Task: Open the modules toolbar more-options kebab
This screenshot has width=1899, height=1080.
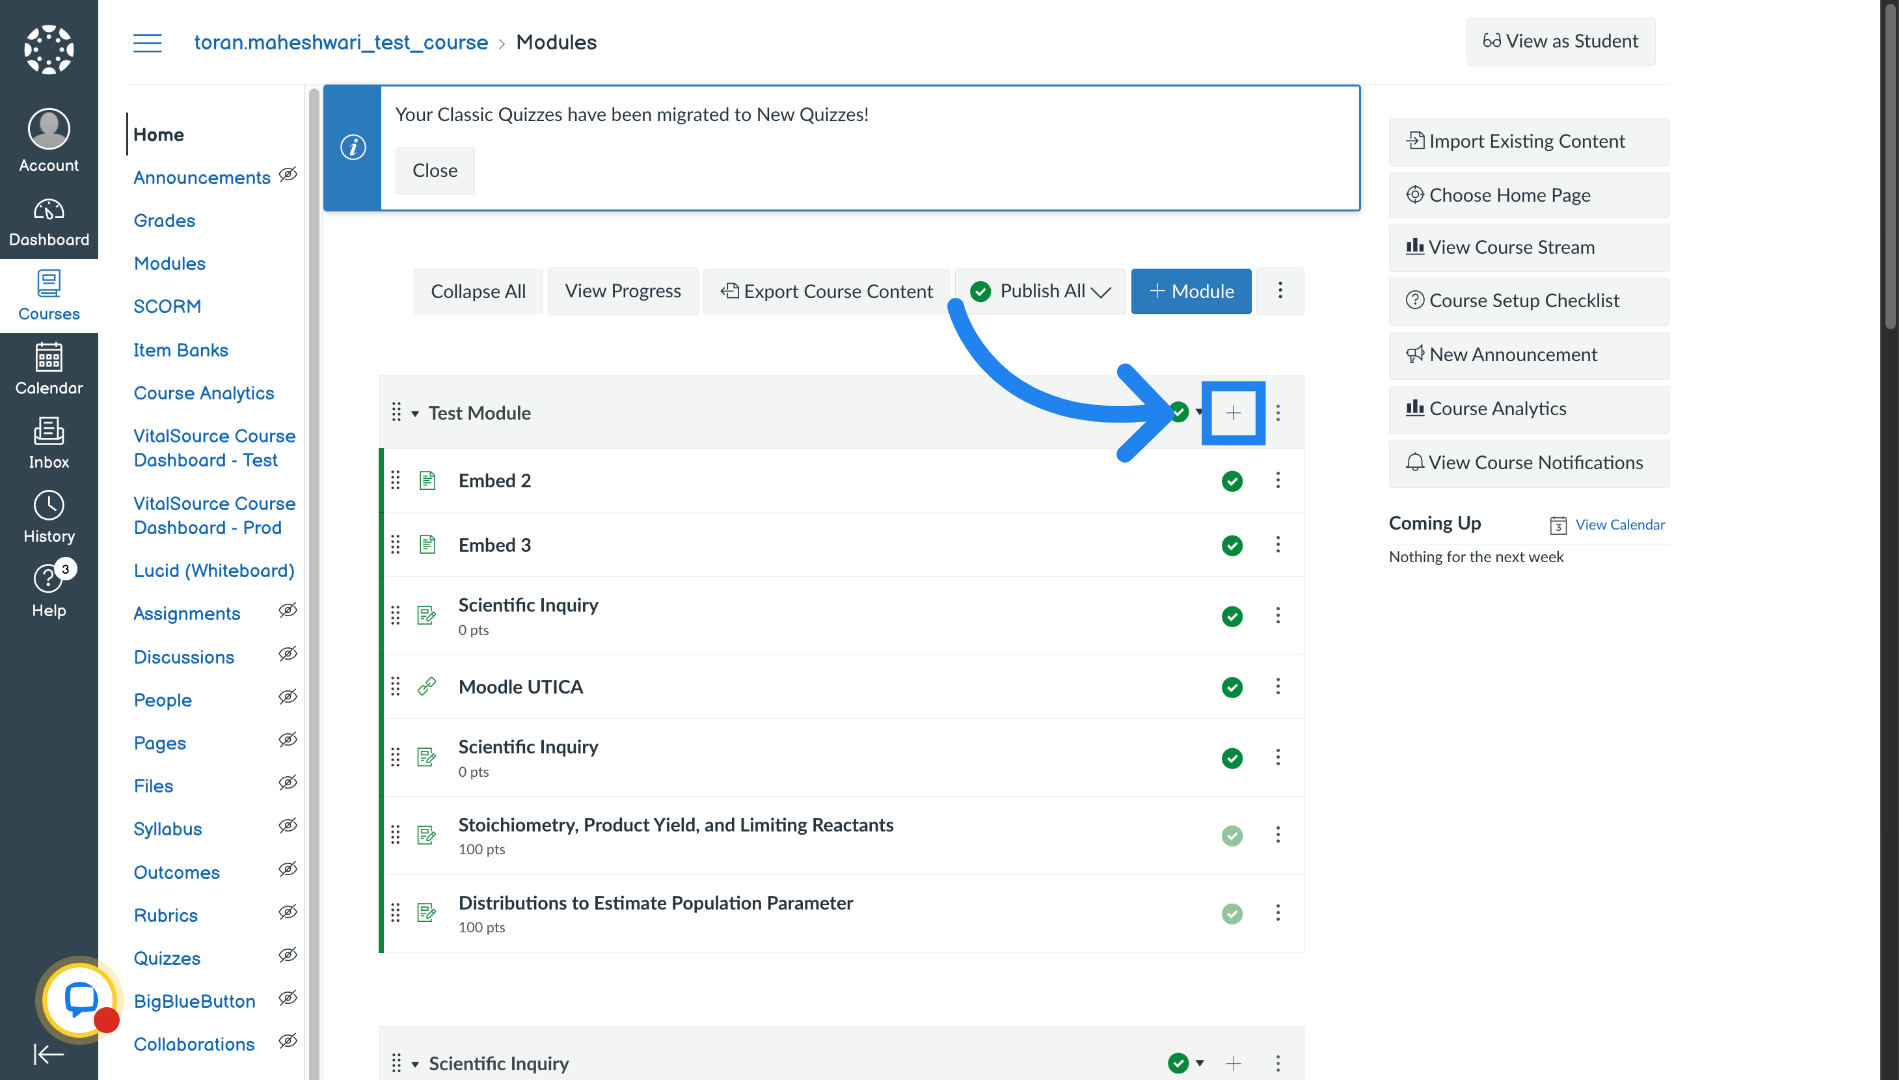Action: point(1280,291)
